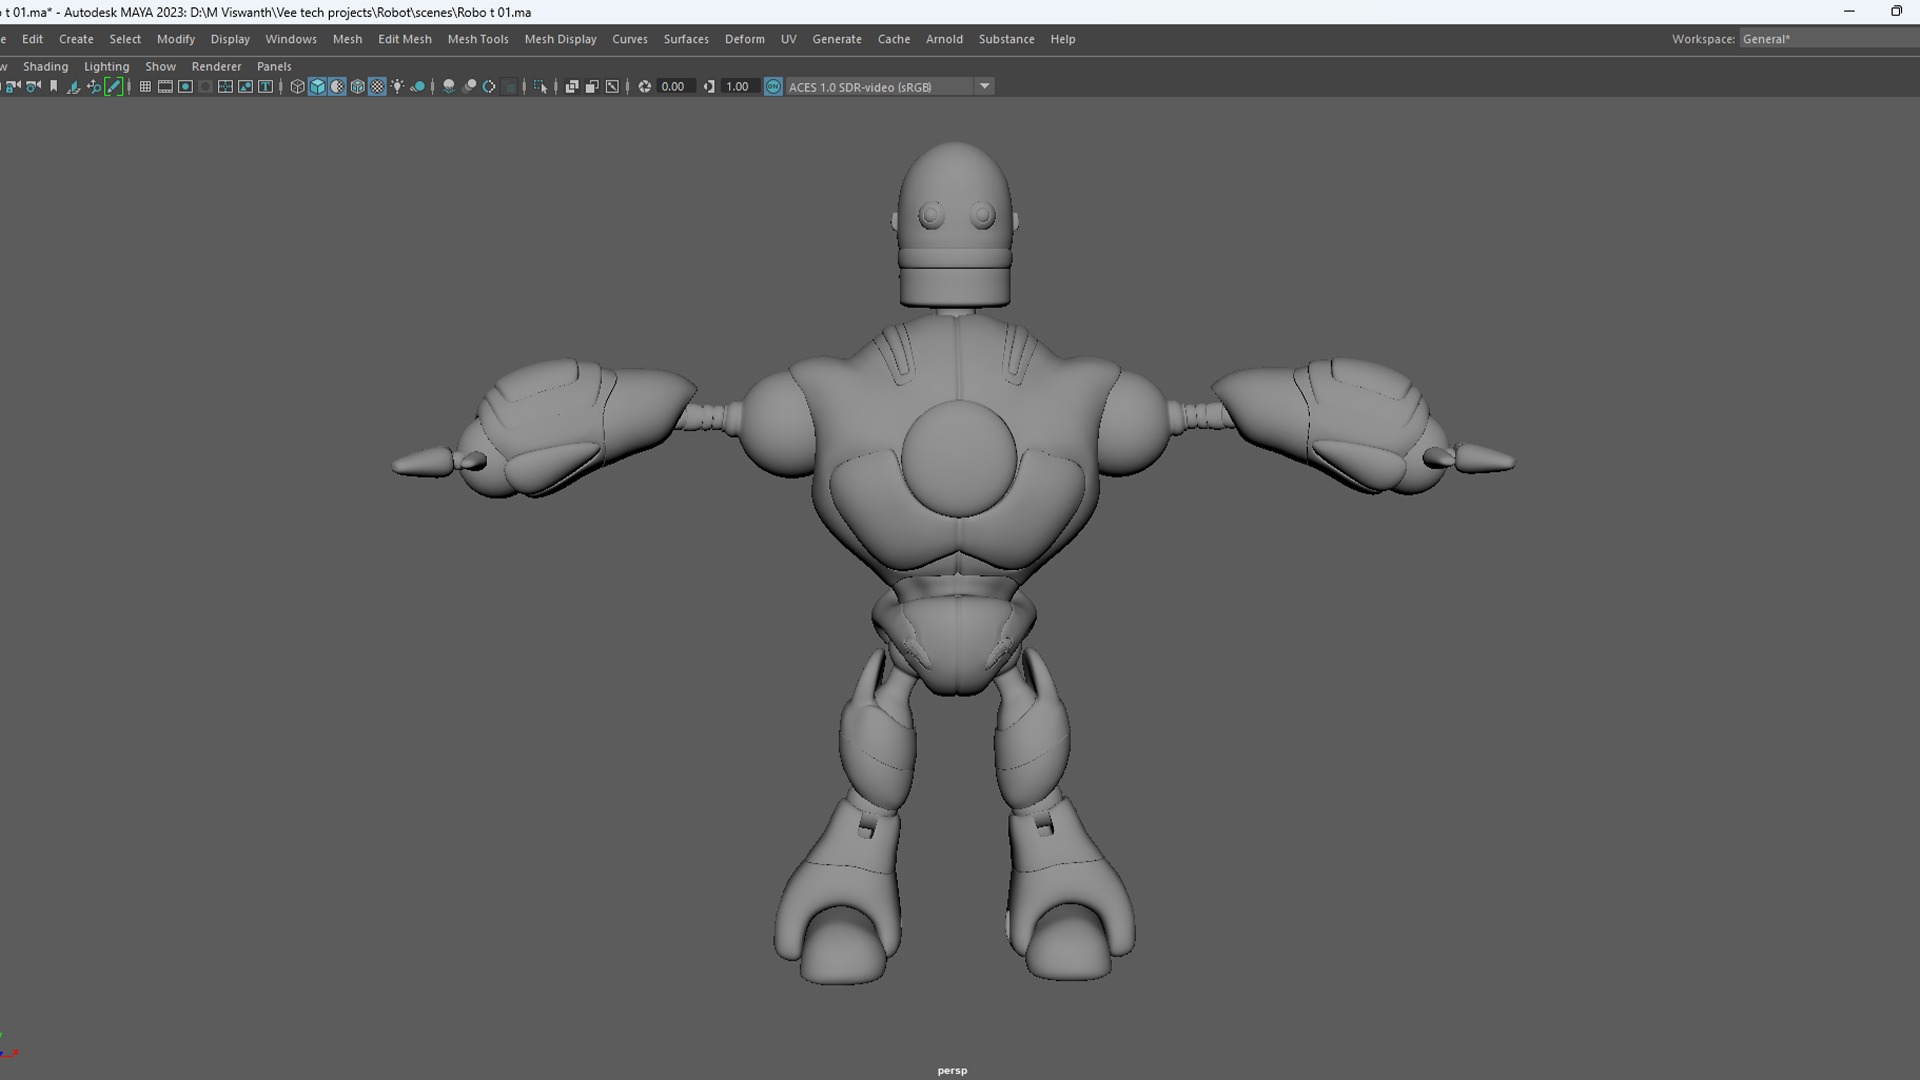Open the Substance menu
This screenshot has width=1920, height=1080.
1007,39
